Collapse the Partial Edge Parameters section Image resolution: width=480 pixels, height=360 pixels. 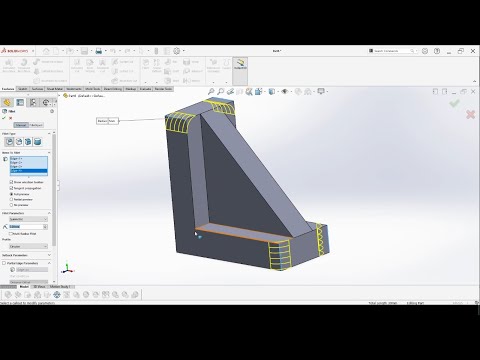49,263
